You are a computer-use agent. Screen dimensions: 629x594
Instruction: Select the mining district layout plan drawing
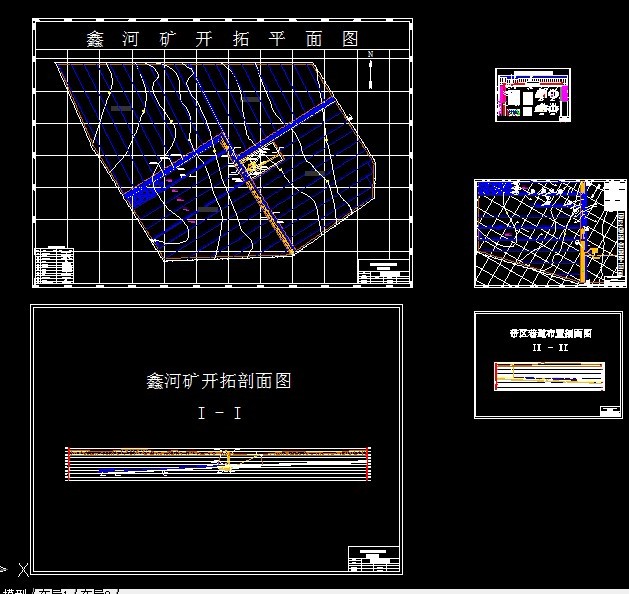click(550, 233)
